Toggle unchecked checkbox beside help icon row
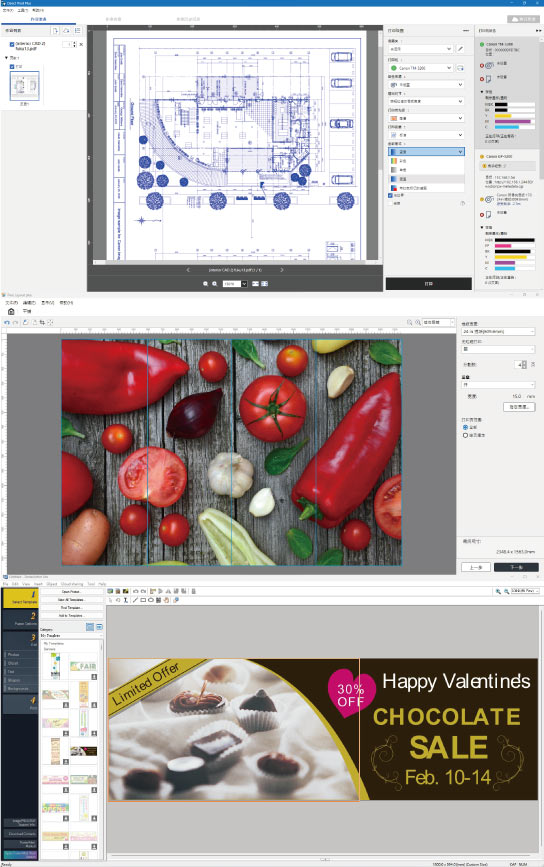This screenshot has width=544, height=867. [x=390, y=203]
